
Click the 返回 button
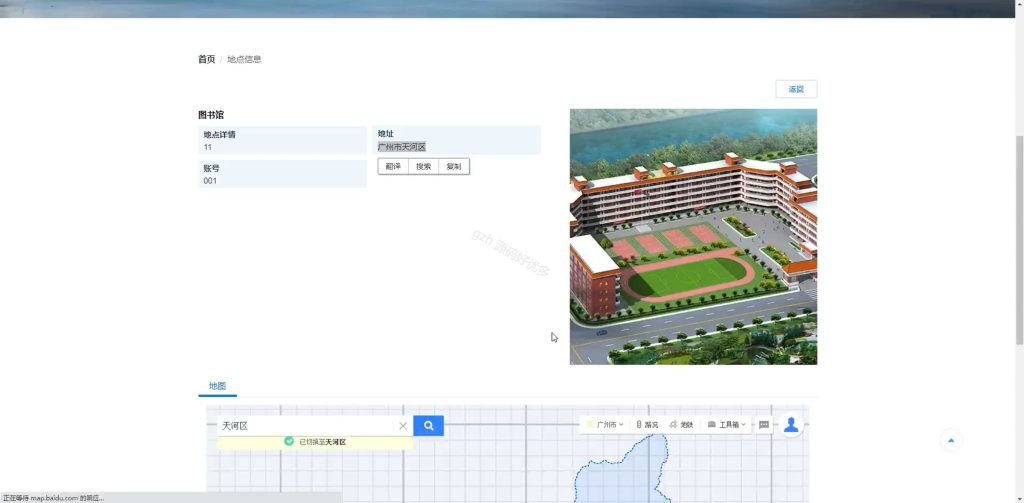(x=796, y=89)
